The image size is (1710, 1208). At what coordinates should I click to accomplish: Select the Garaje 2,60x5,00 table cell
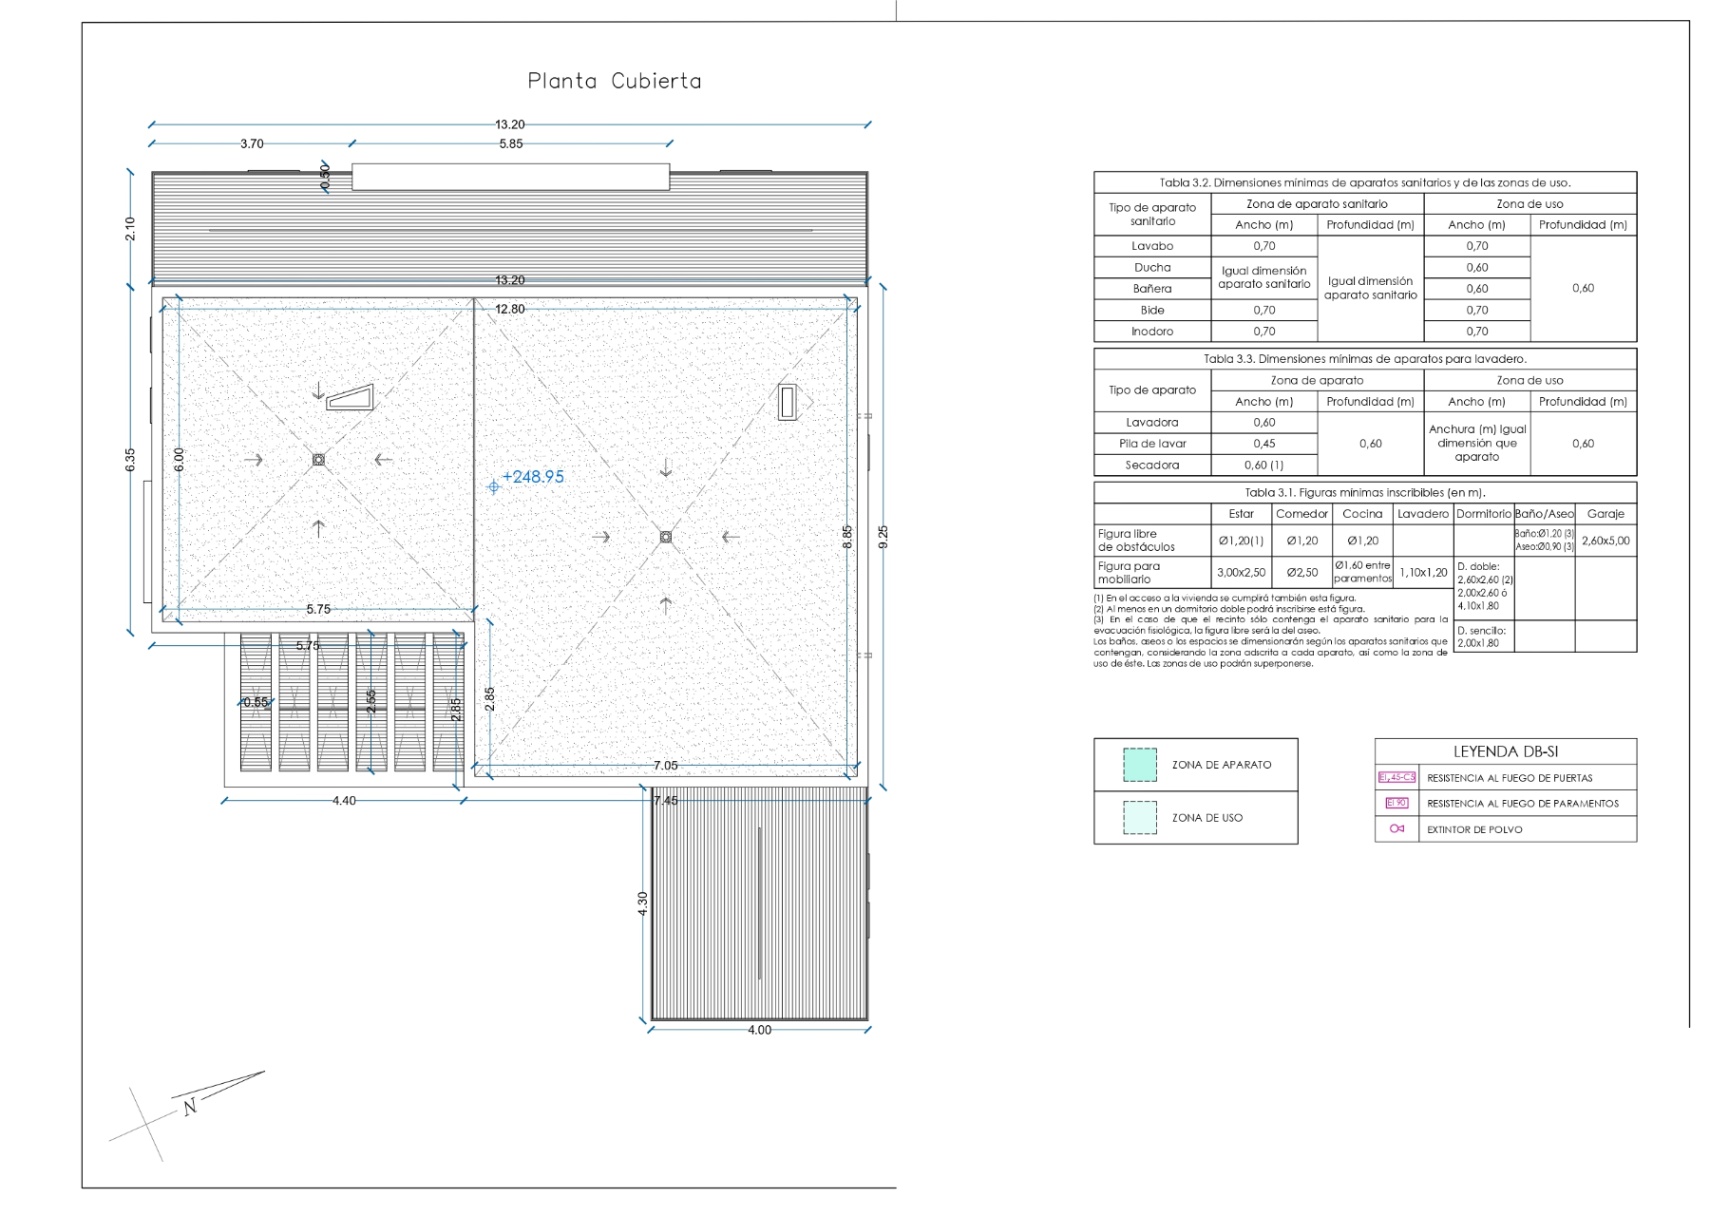click(x=1605, y=541)
